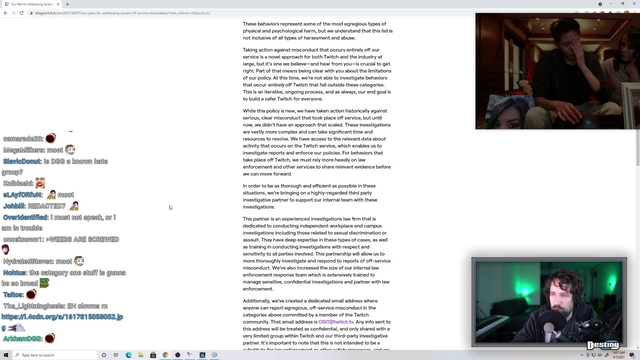Image resolution: width=640 pixels, height=360 pixels.
Task: Click Overidentified's username in chat
Action: click(25, 218)
